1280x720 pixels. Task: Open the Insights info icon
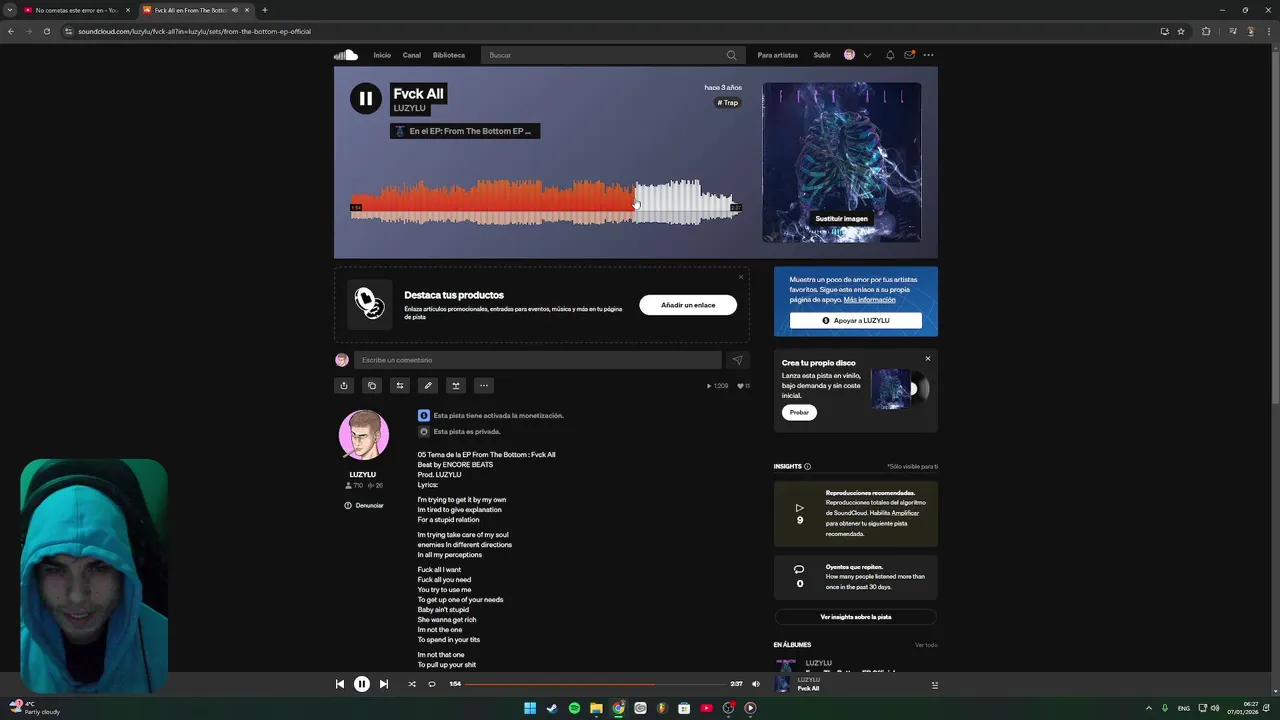pyautogui.click(x=808, y=467)
